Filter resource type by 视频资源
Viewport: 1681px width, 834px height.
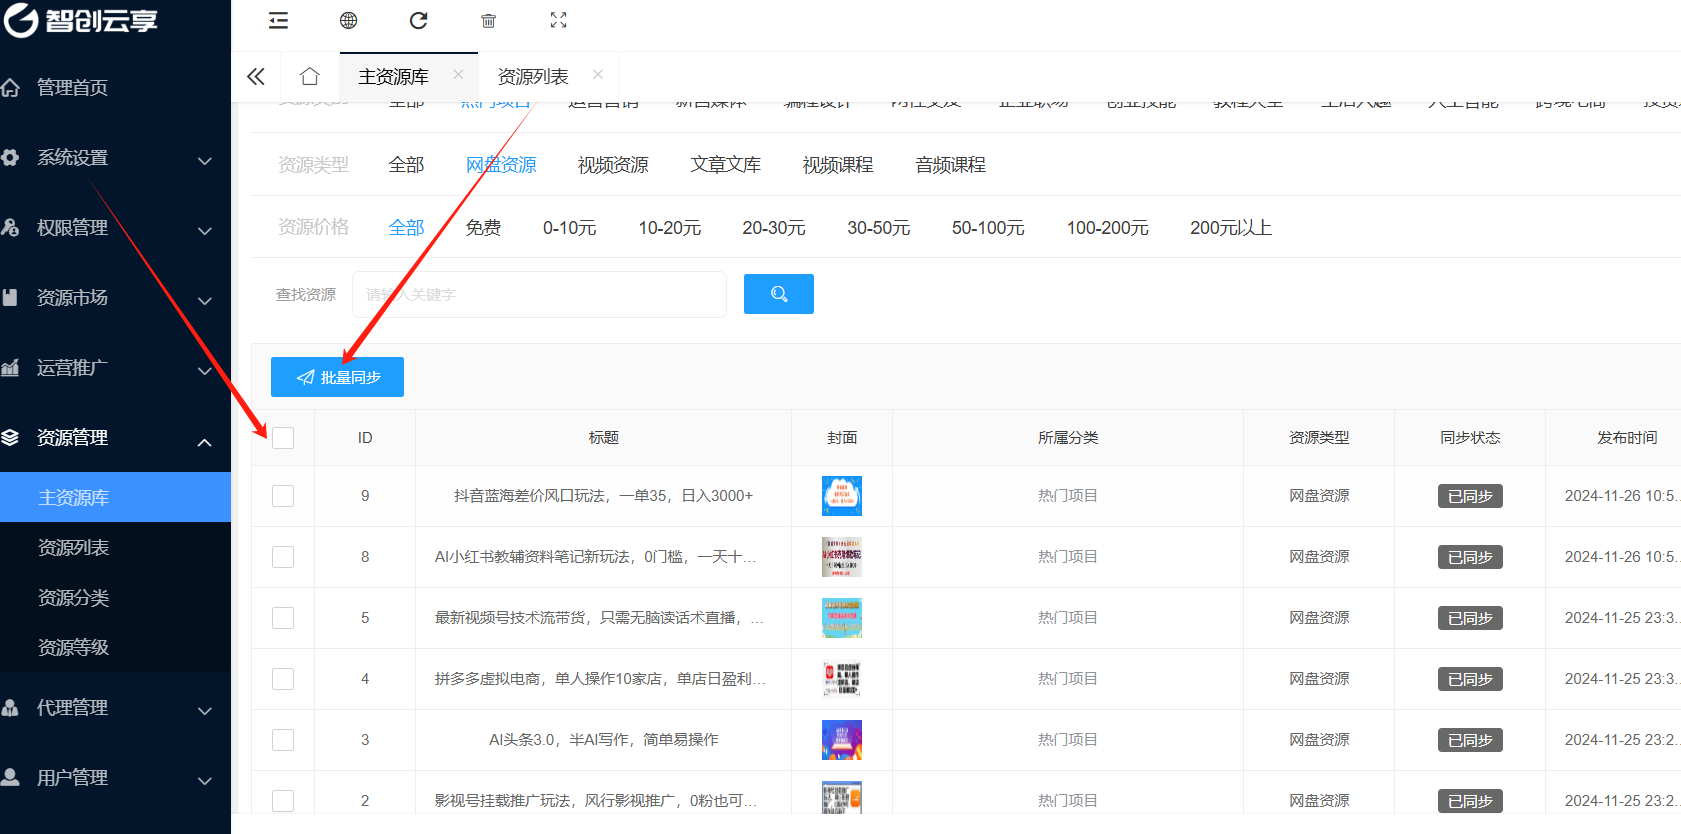pyautogui.click(x=613, y=165)
